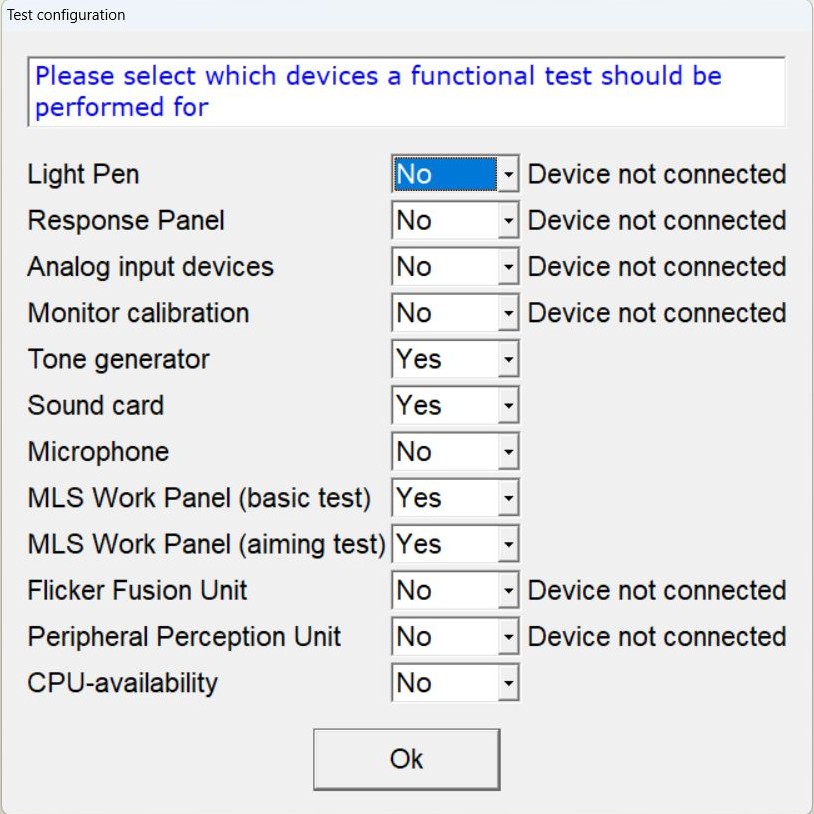
Task: Click the CPU-availability label
Action: click(123, 684)
